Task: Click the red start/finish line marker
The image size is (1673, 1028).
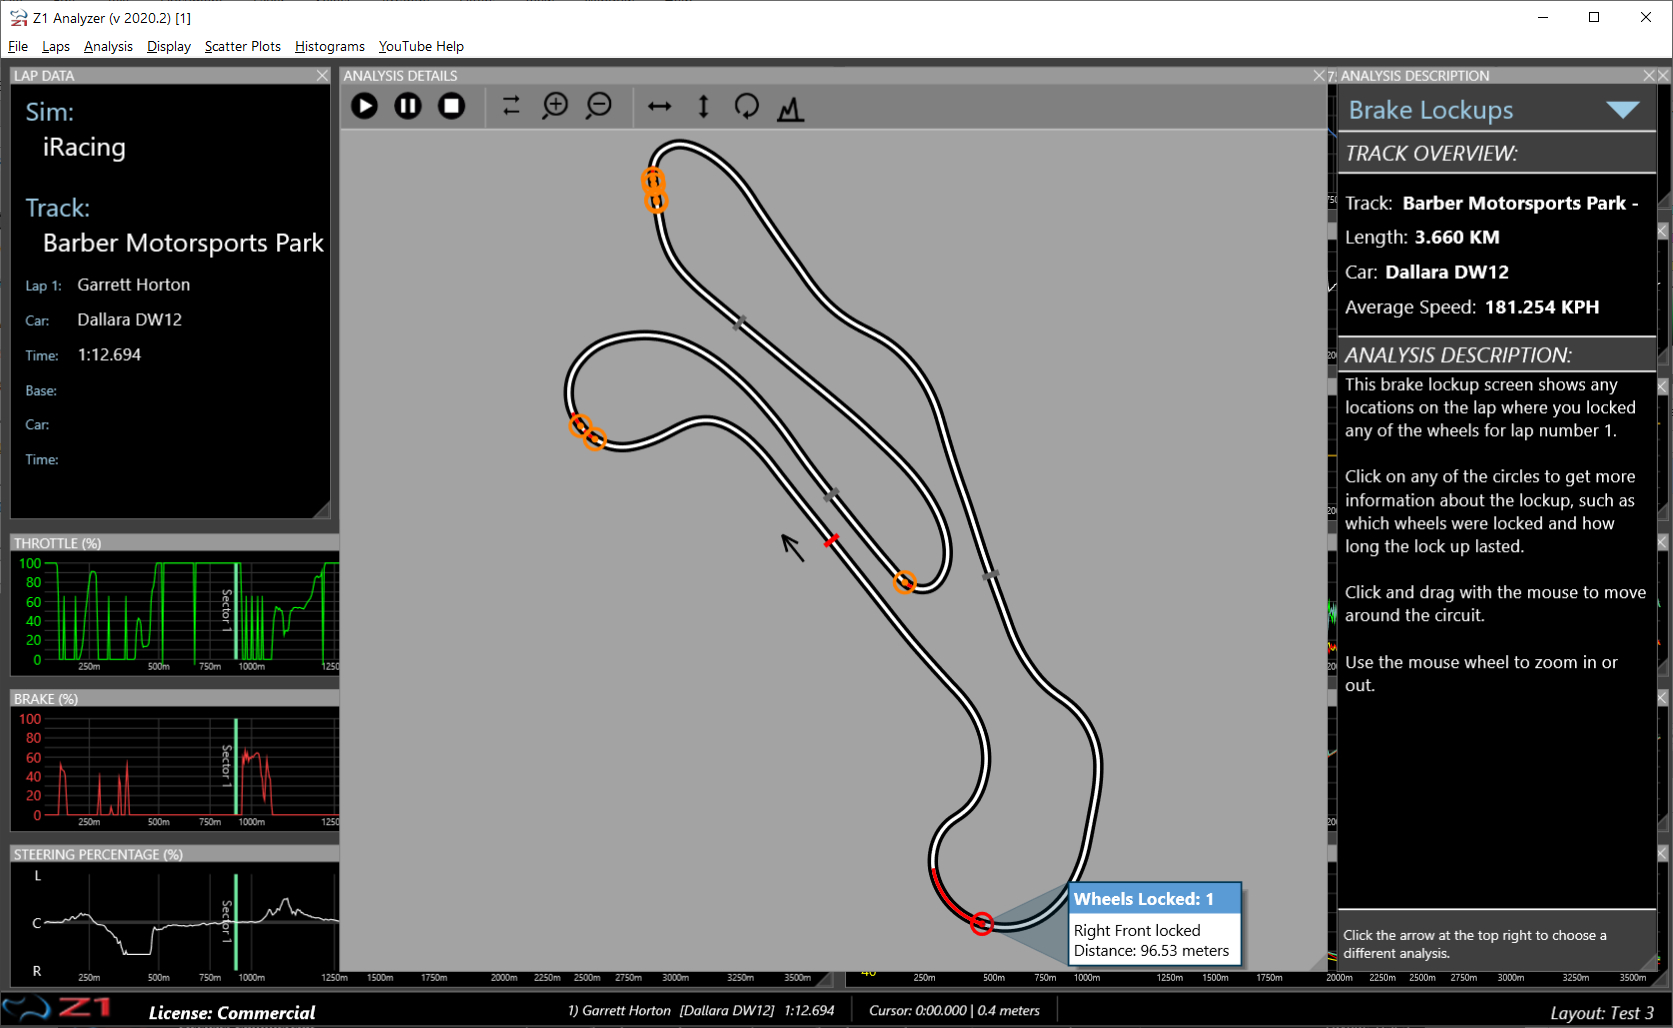Action: [831, 540]
